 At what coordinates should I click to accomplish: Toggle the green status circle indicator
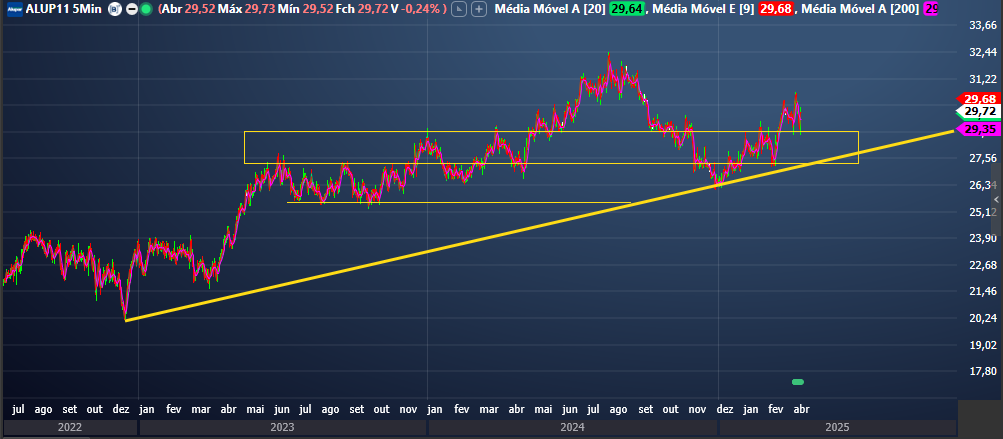click(x=147, y=9)
